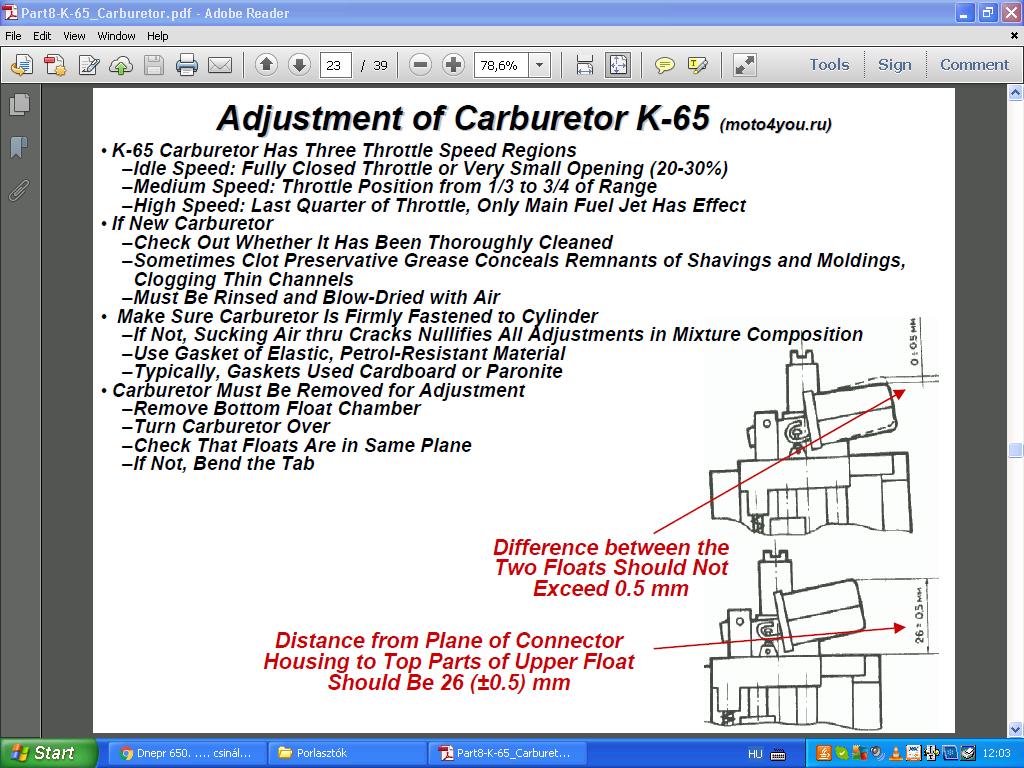Zoom in using the plus button
1024x768 pixels.
453,65
